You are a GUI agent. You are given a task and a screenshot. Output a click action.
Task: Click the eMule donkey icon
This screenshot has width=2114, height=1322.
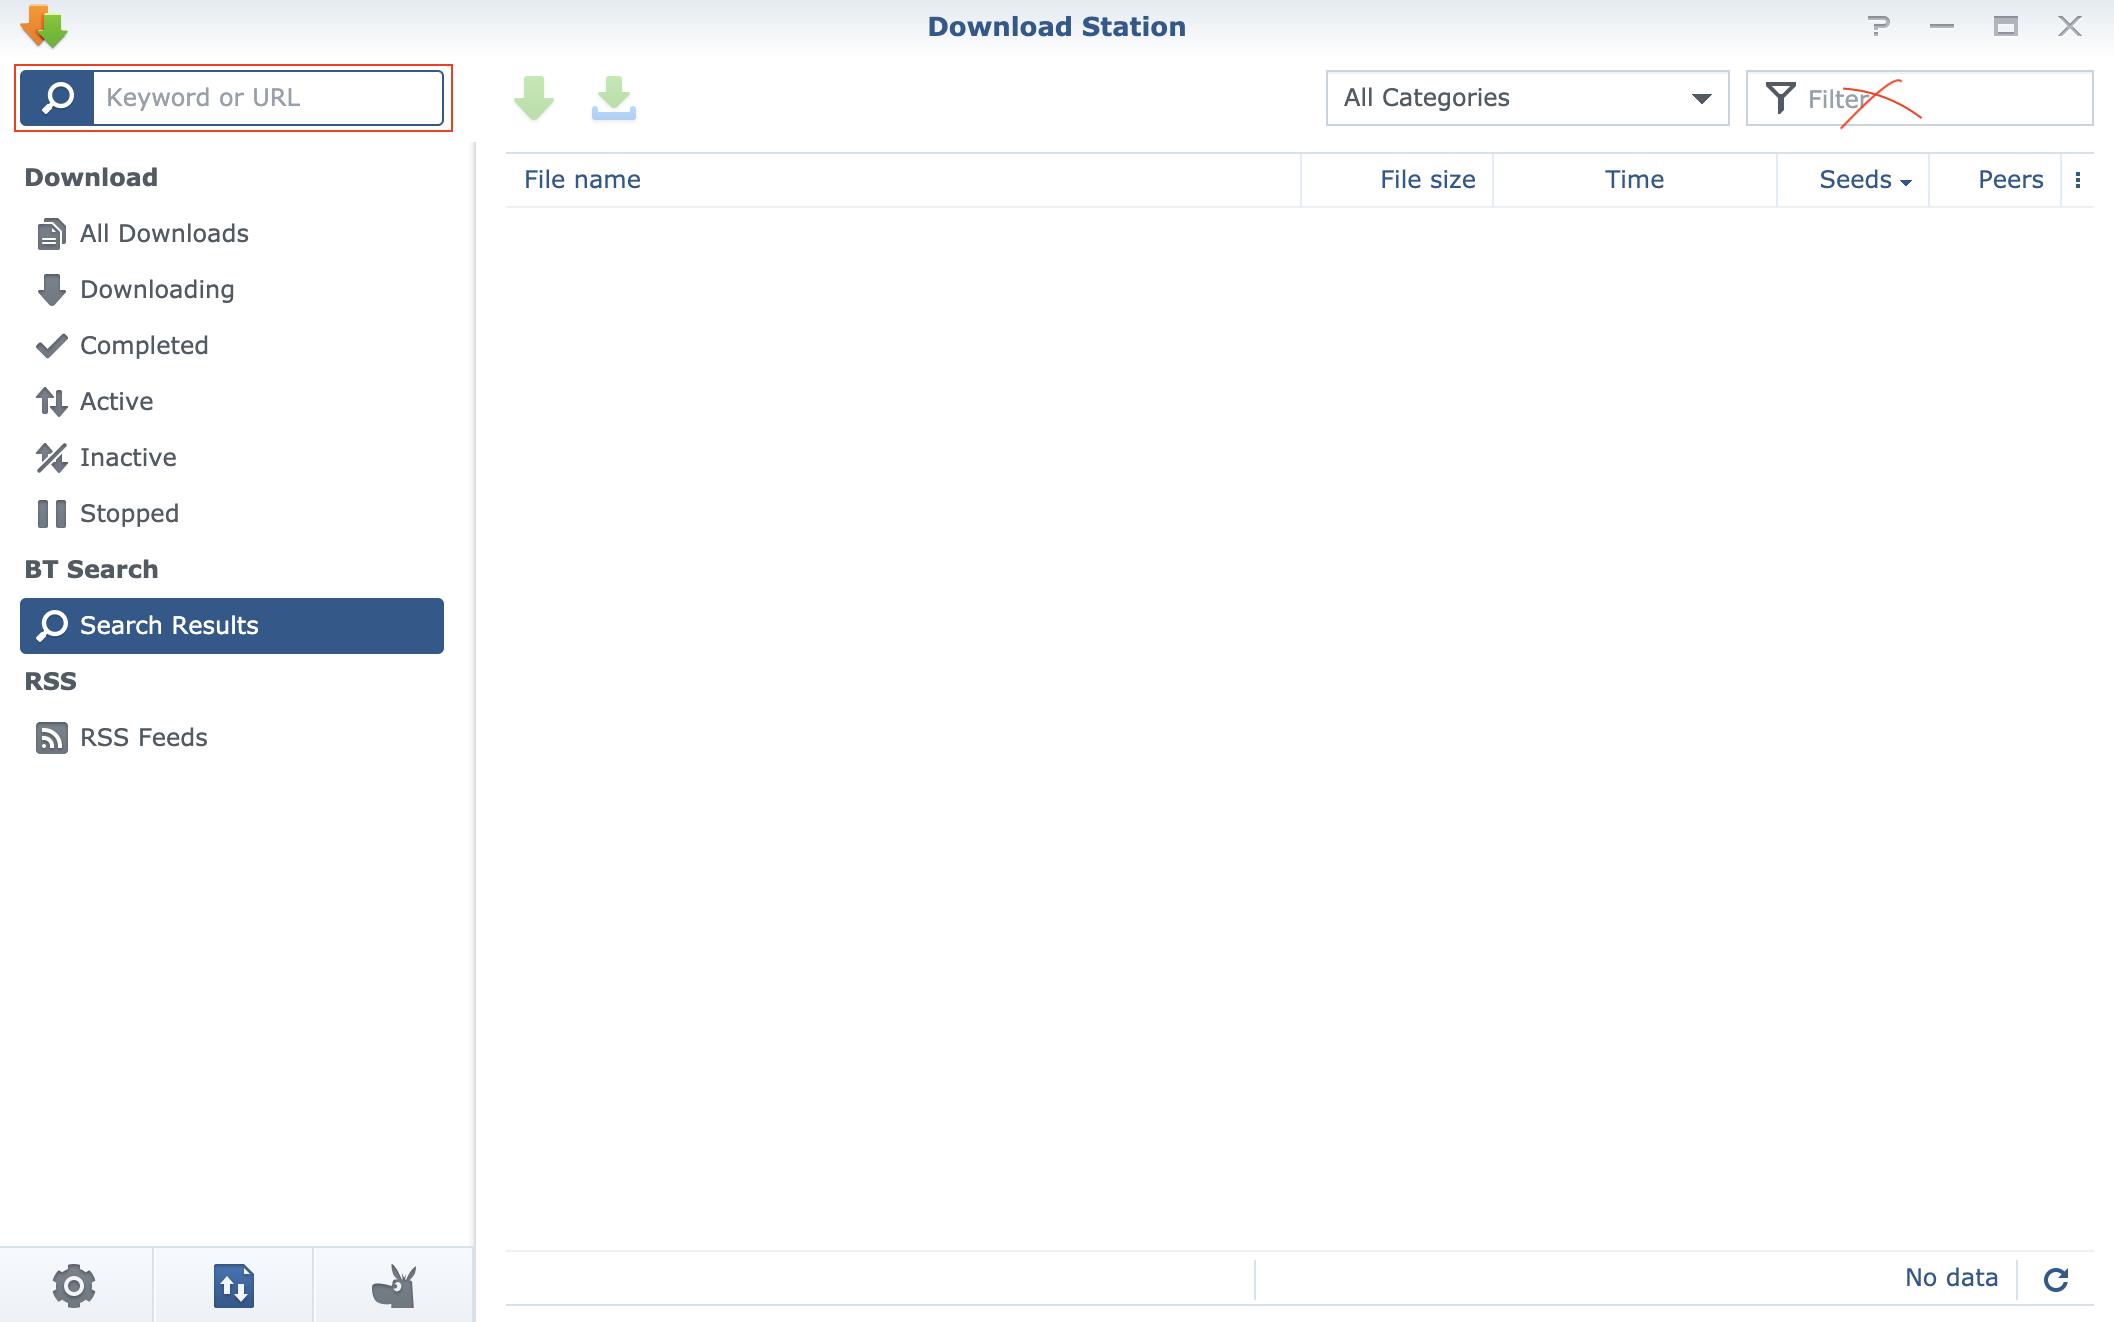pyautogui.click(x=393, y=1285)
